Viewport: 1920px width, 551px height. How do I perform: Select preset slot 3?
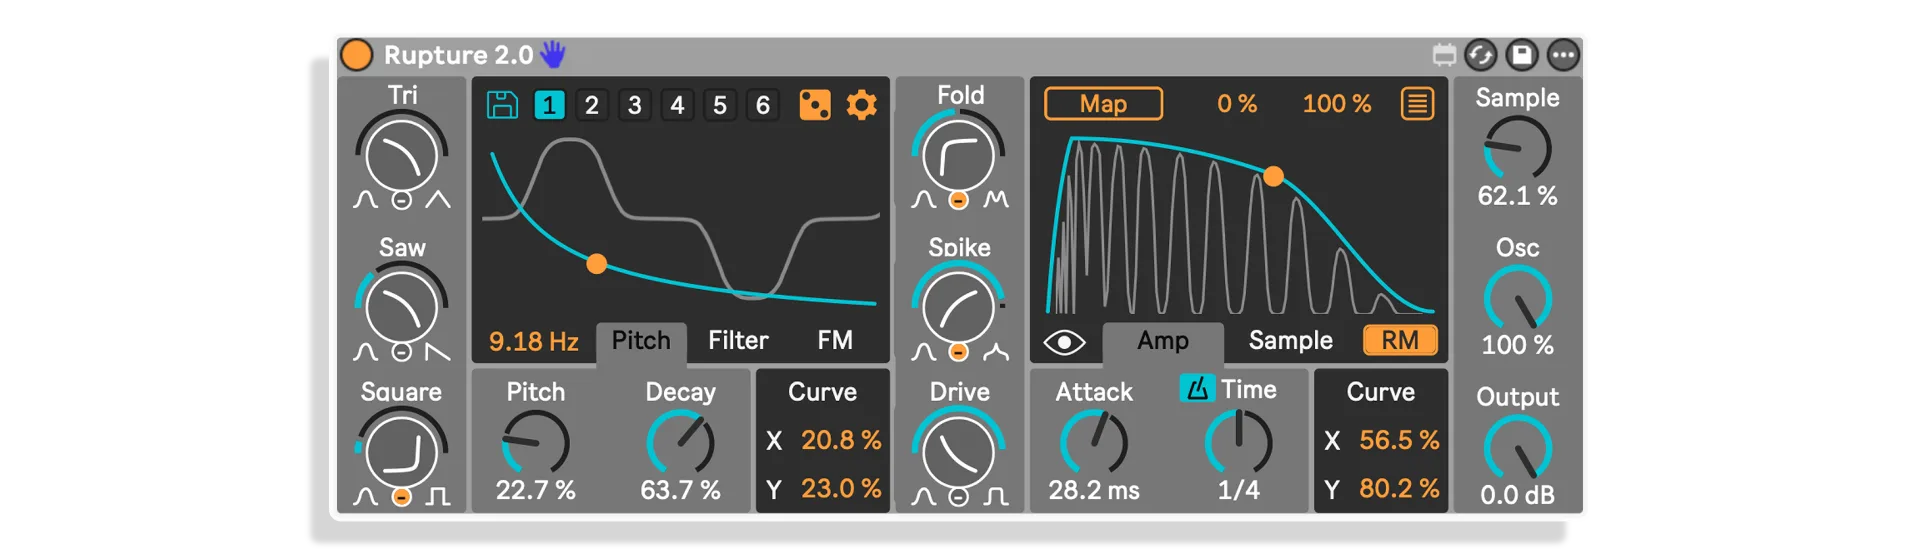click(x=634, y=105)
